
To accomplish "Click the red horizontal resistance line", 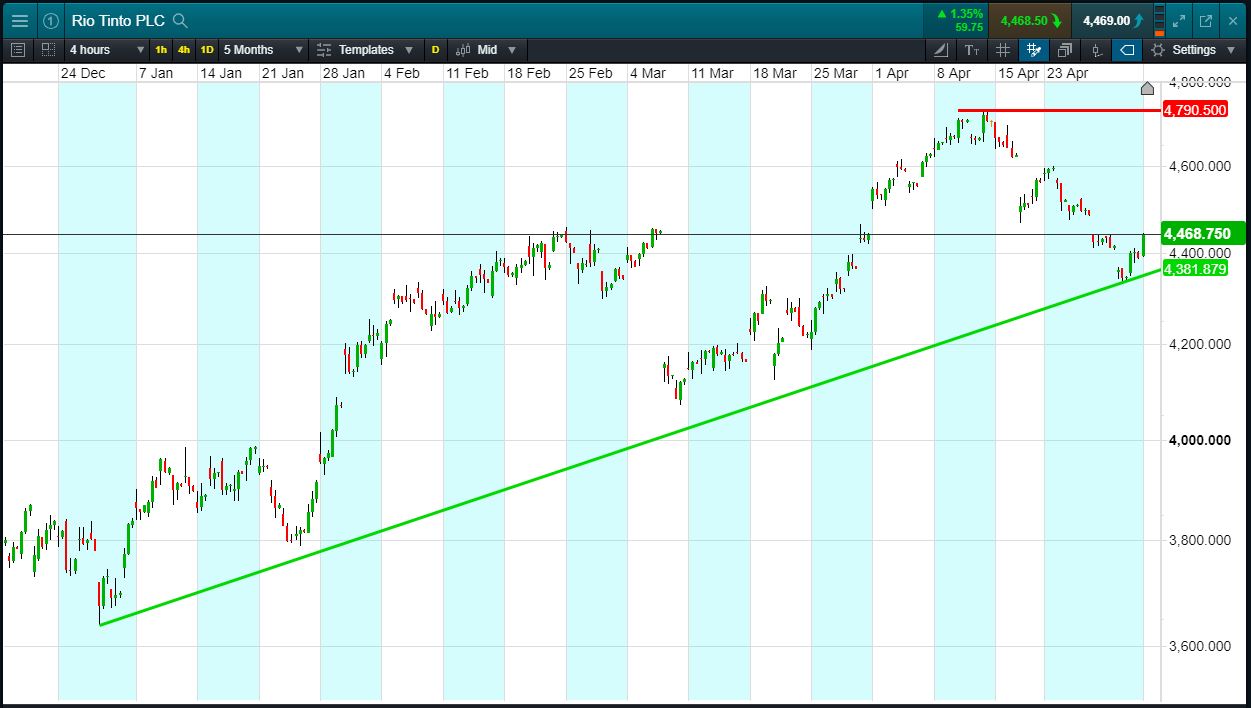I will coord(1058,110).
